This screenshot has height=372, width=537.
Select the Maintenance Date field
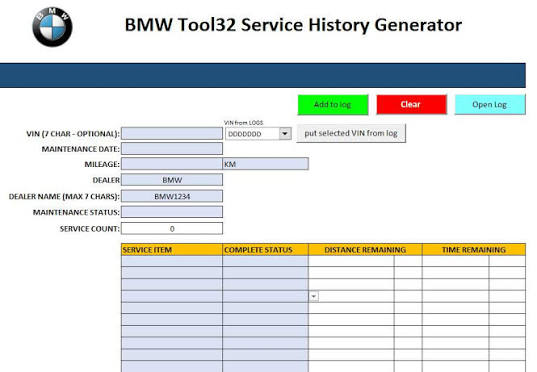172,149
